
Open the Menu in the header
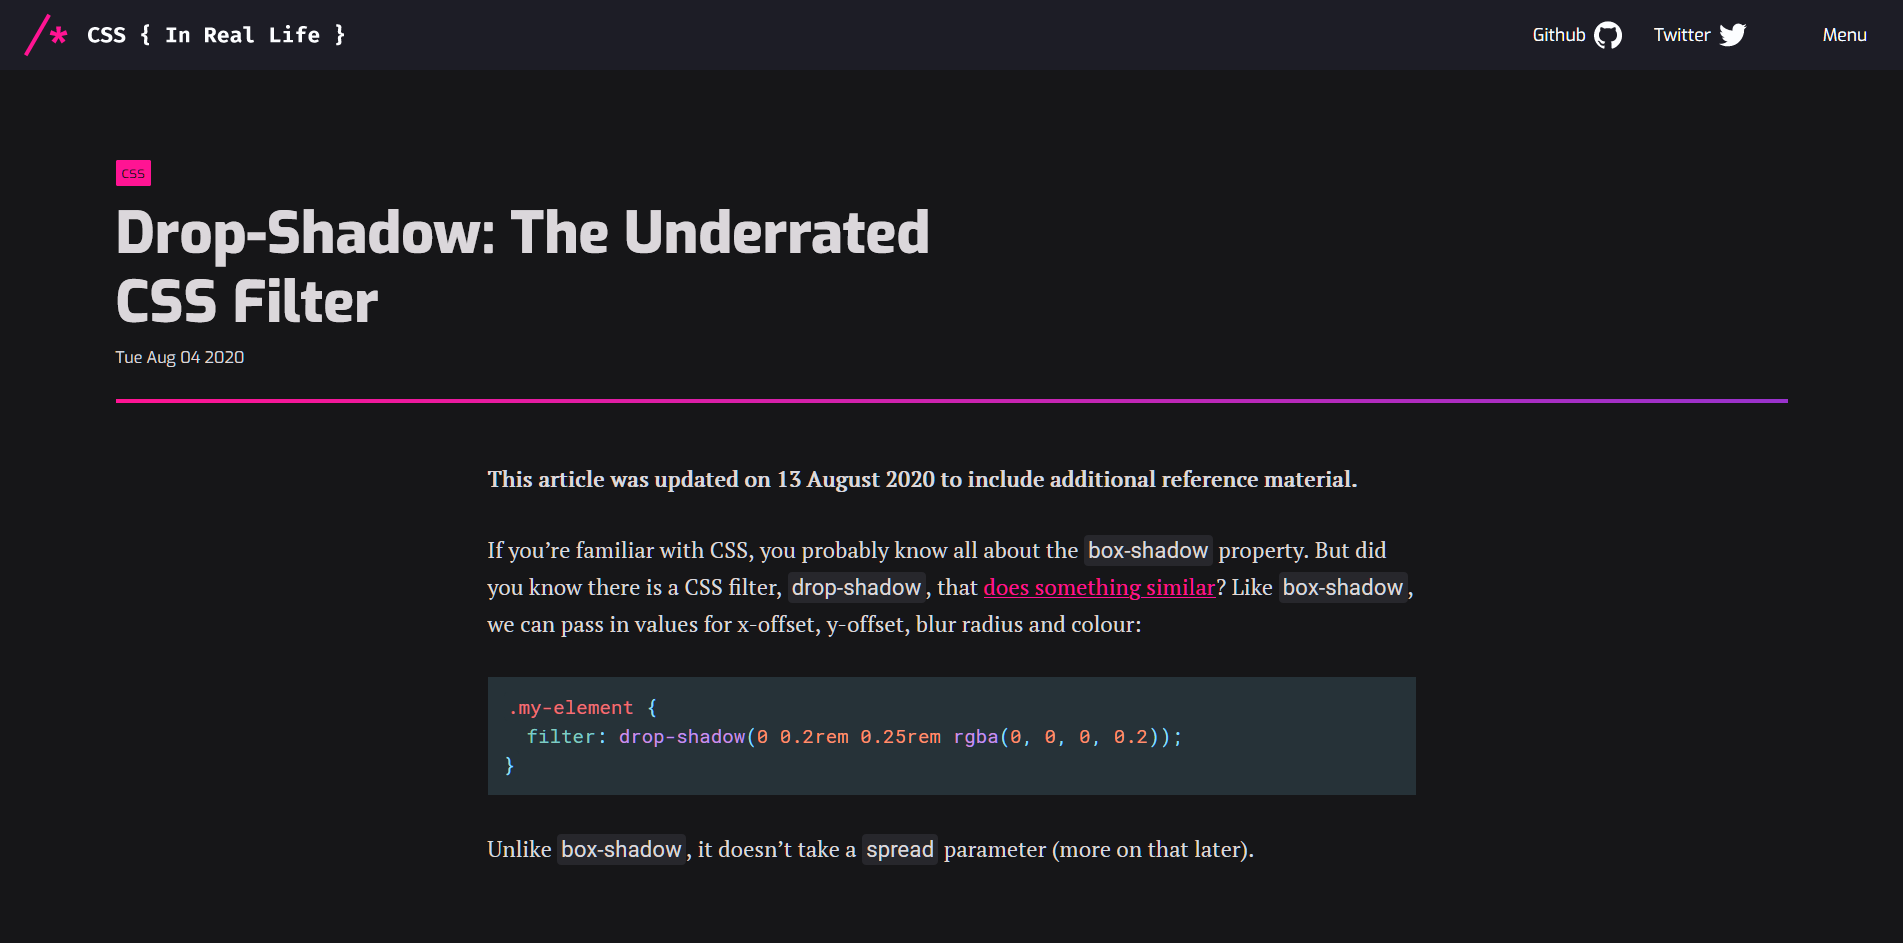(1843, 34)
